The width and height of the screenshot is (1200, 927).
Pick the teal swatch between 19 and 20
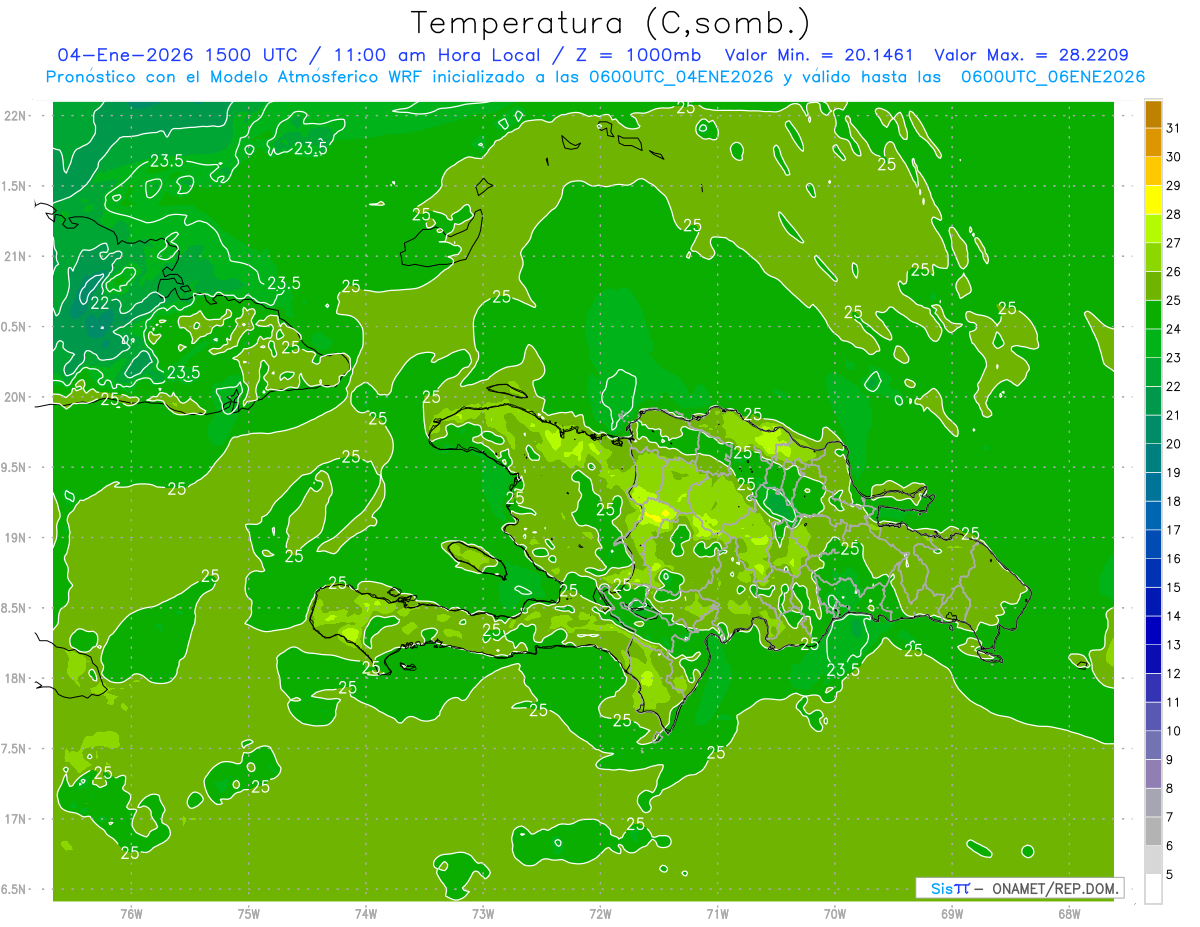coord(1153,458)
